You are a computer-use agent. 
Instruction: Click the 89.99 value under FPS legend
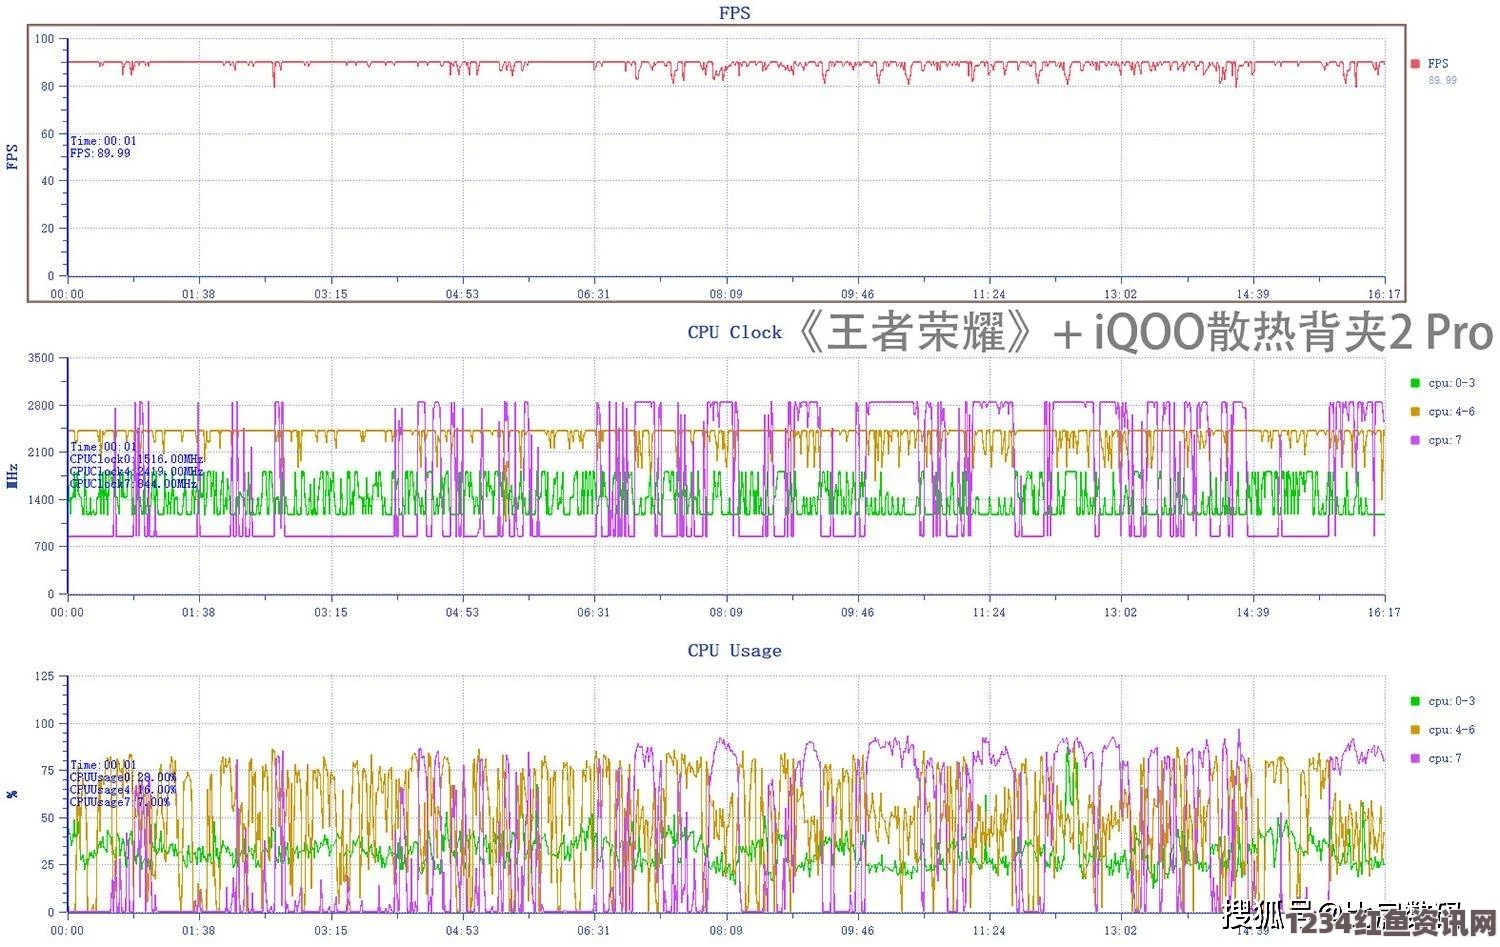coord(1442,80)
